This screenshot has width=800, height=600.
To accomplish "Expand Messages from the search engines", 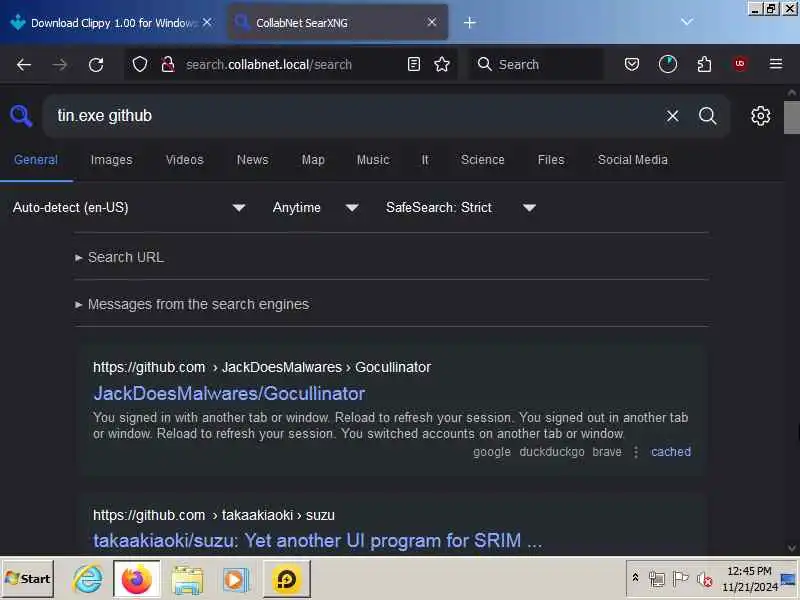I will tap(192, 304).
